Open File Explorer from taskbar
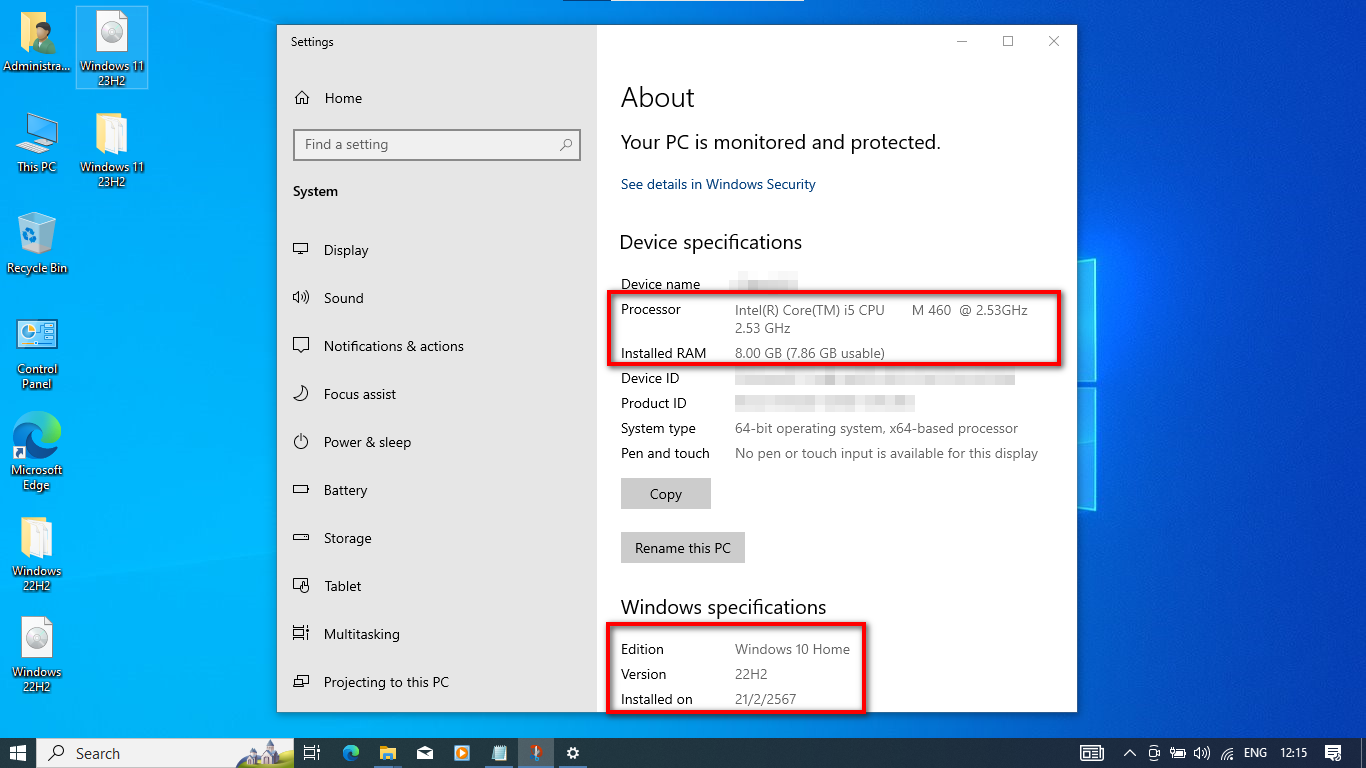This screenshot has width=1366, height=768. pos(388,753)
